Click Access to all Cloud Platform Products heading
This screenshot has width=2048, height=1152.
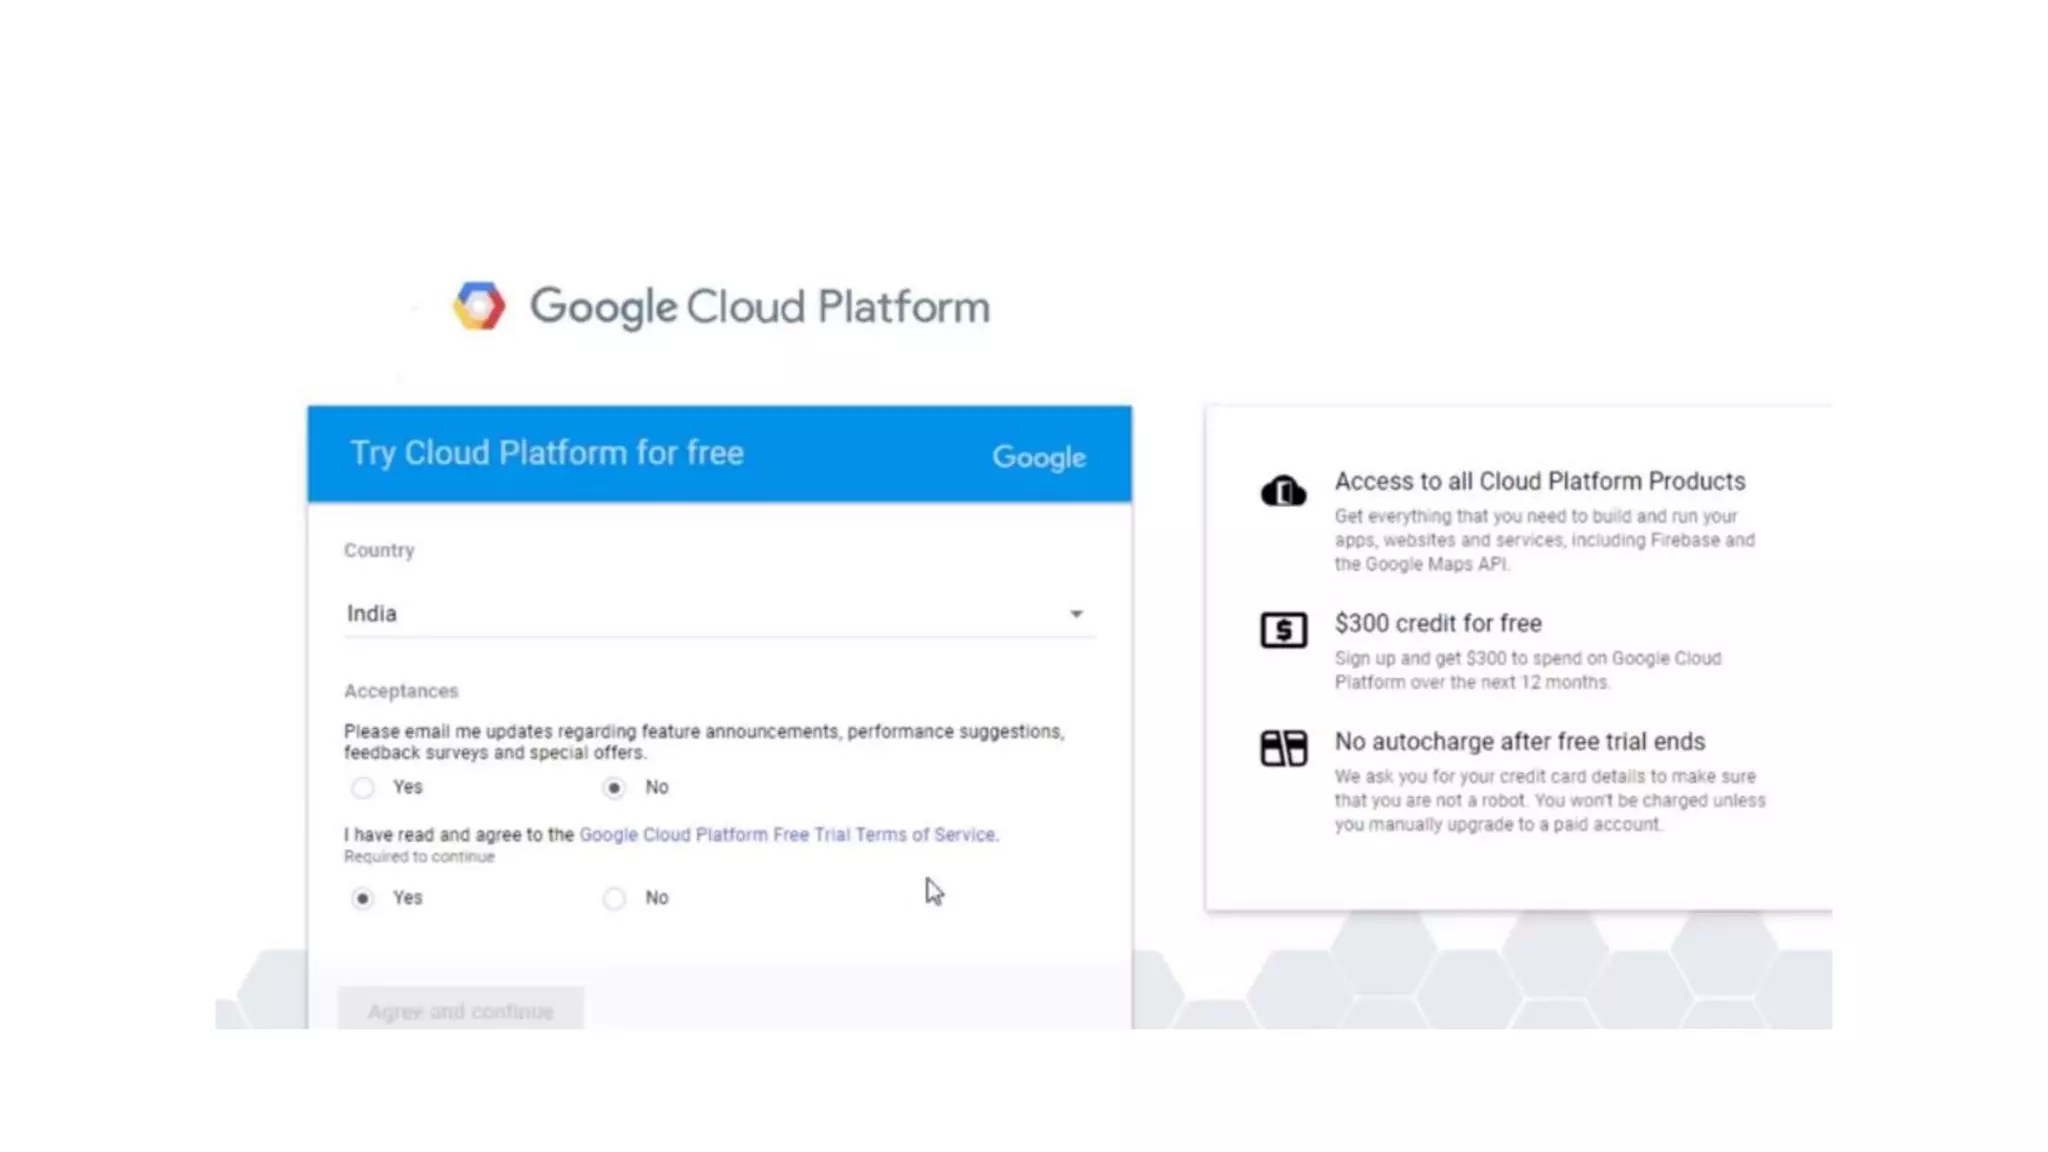[1539, 481]
